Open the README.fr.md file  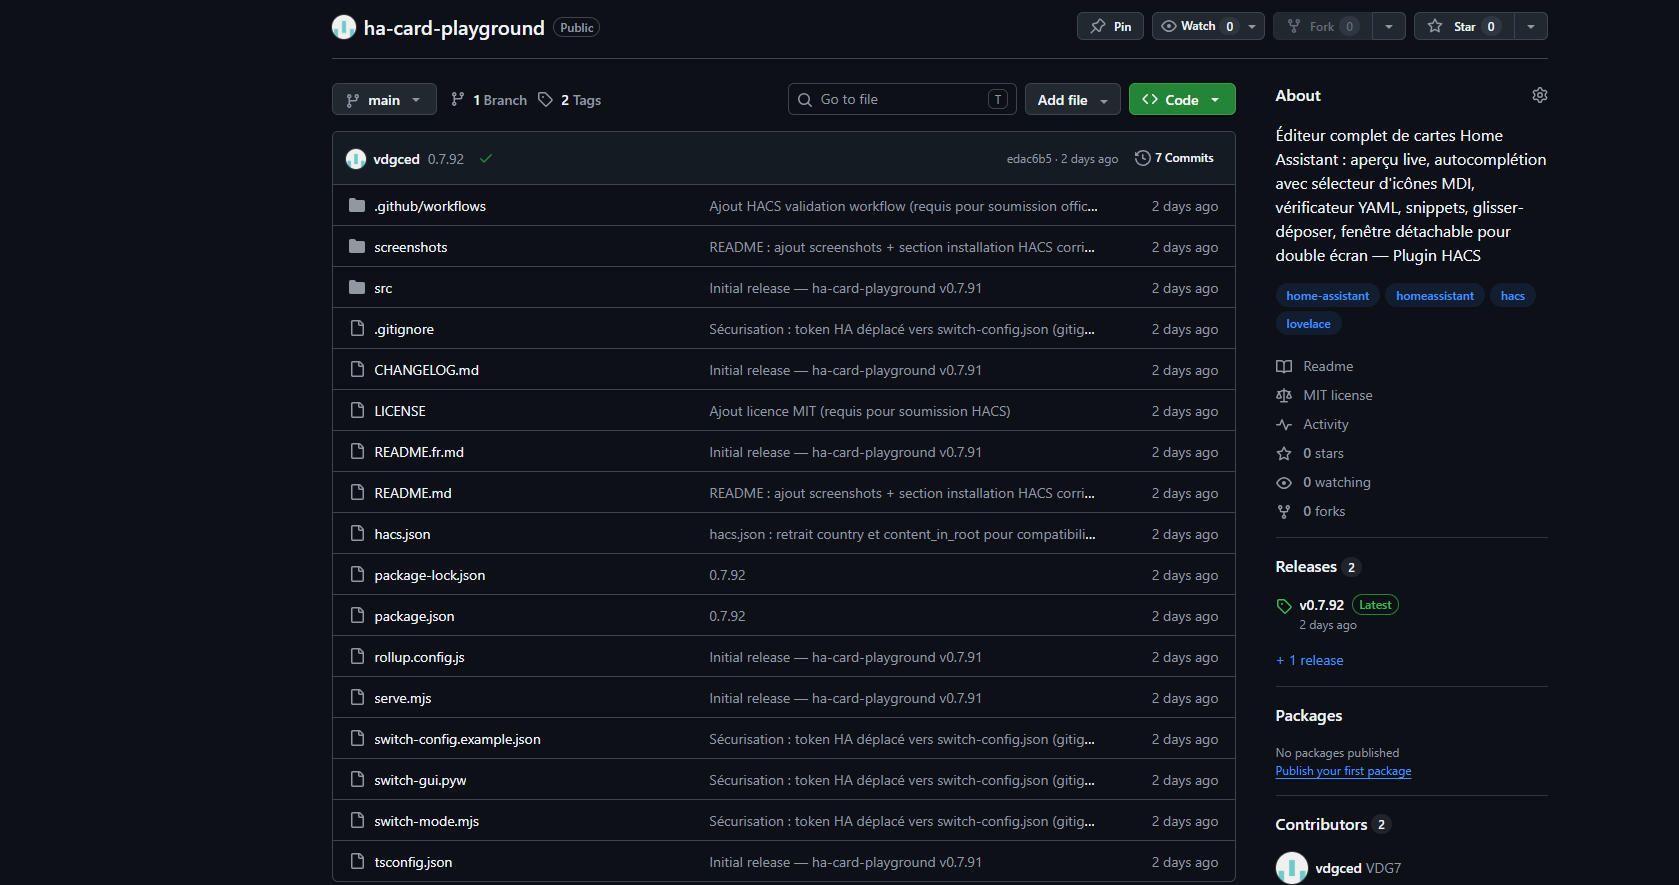(x=419, y=452)
